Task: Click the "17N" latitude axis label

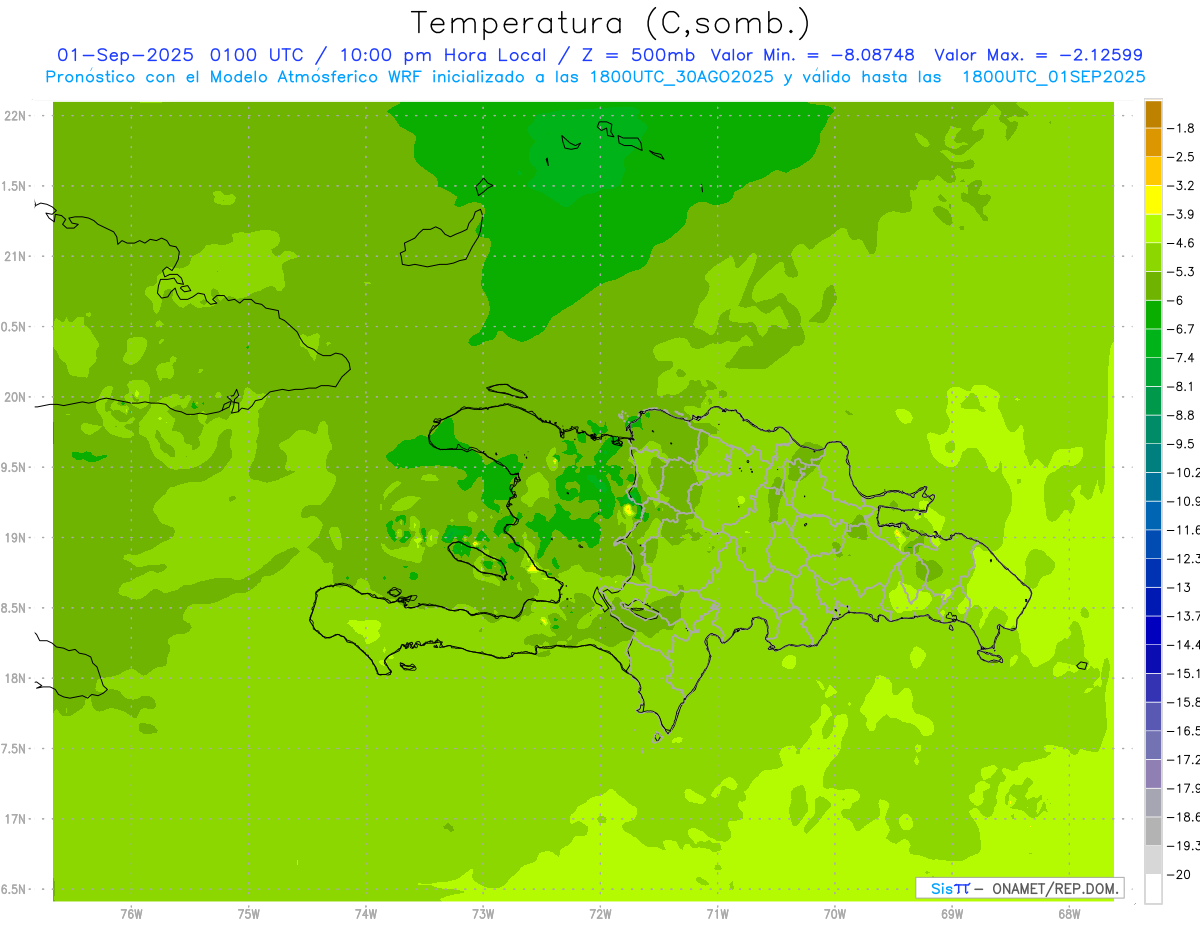Action: [15, 820]
